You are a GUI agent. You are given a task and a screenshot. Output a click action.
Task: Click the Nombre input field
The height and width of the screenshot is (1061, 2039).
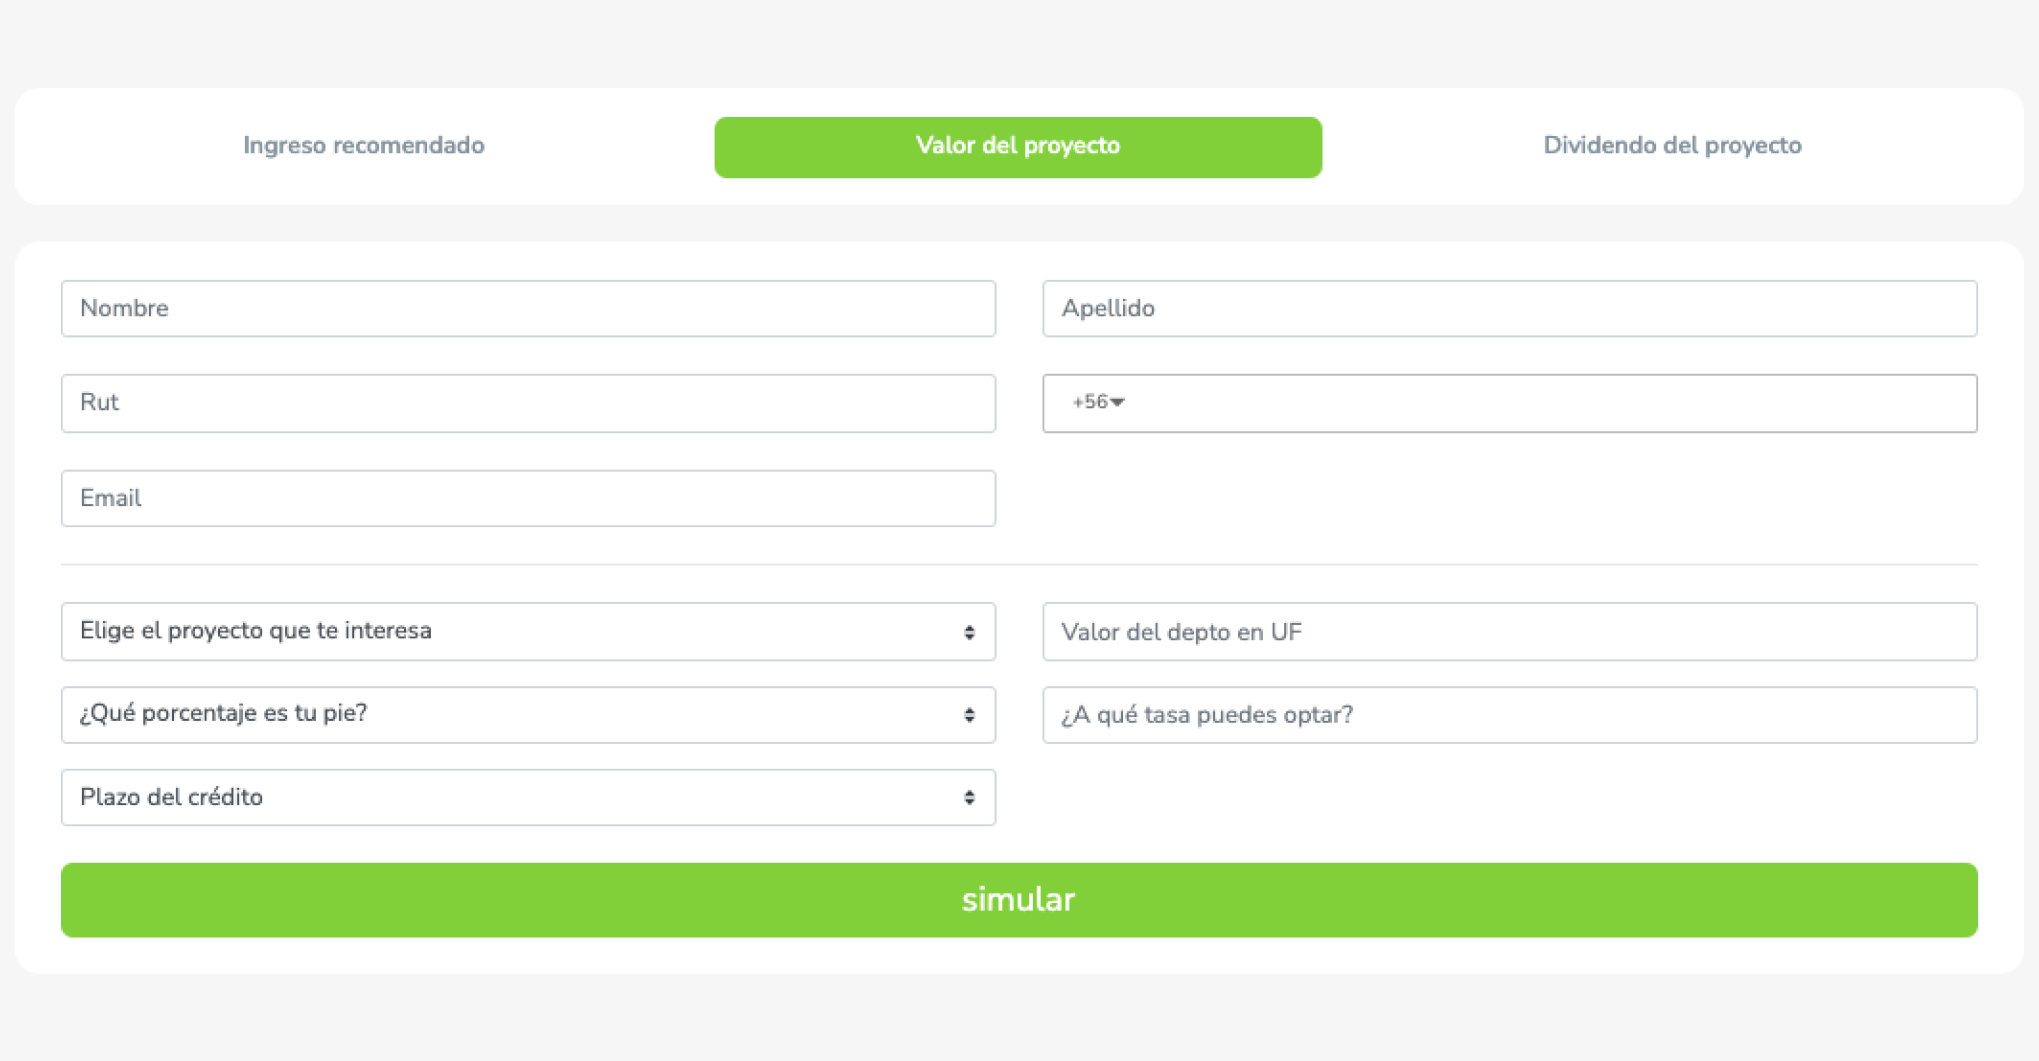click(x=528, y=309)
